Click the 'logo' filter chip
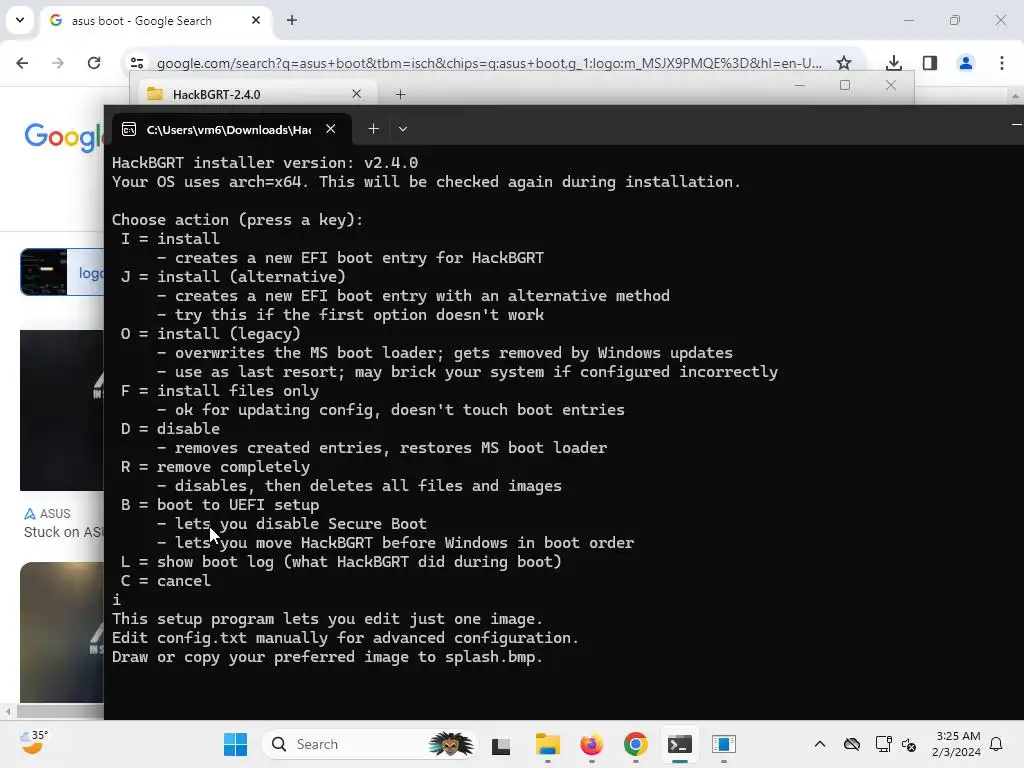Image resolution: width=1024 pixels, height=768 pixels. [62, 272]
